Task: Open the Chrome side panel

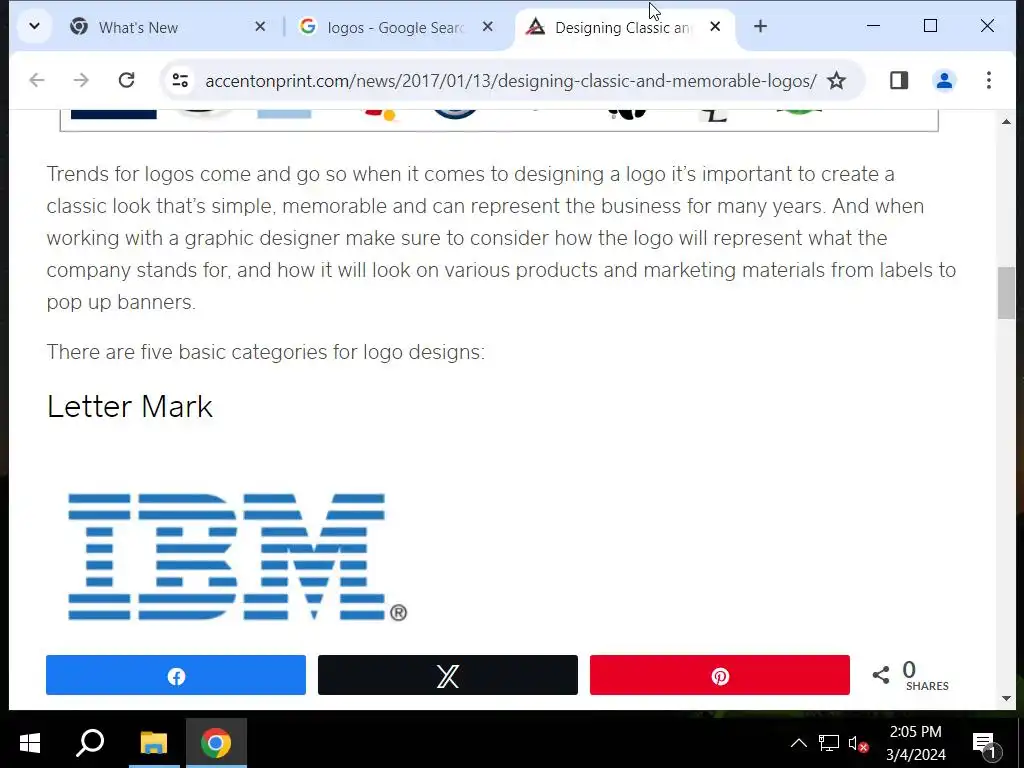Action: pos(899,80)
